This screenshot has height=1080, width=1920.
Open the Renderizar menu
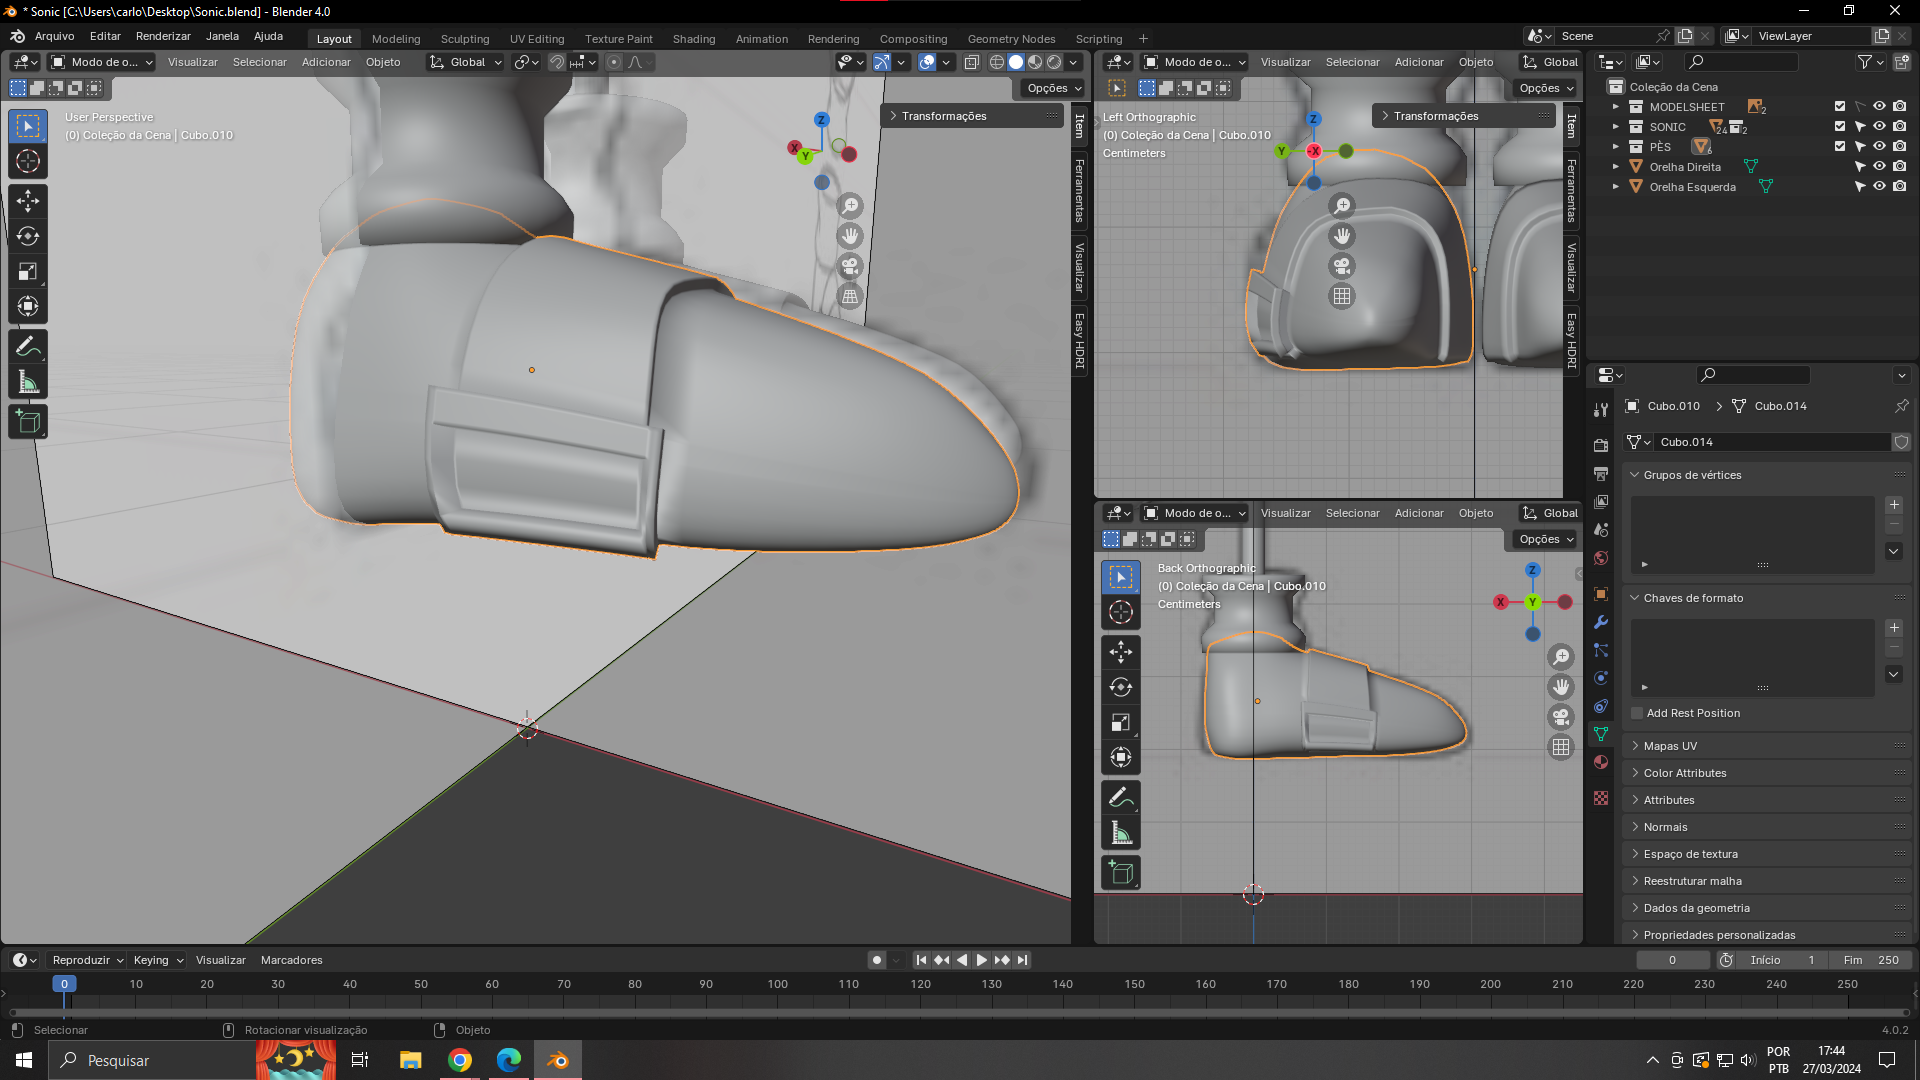tap(163, 36)
